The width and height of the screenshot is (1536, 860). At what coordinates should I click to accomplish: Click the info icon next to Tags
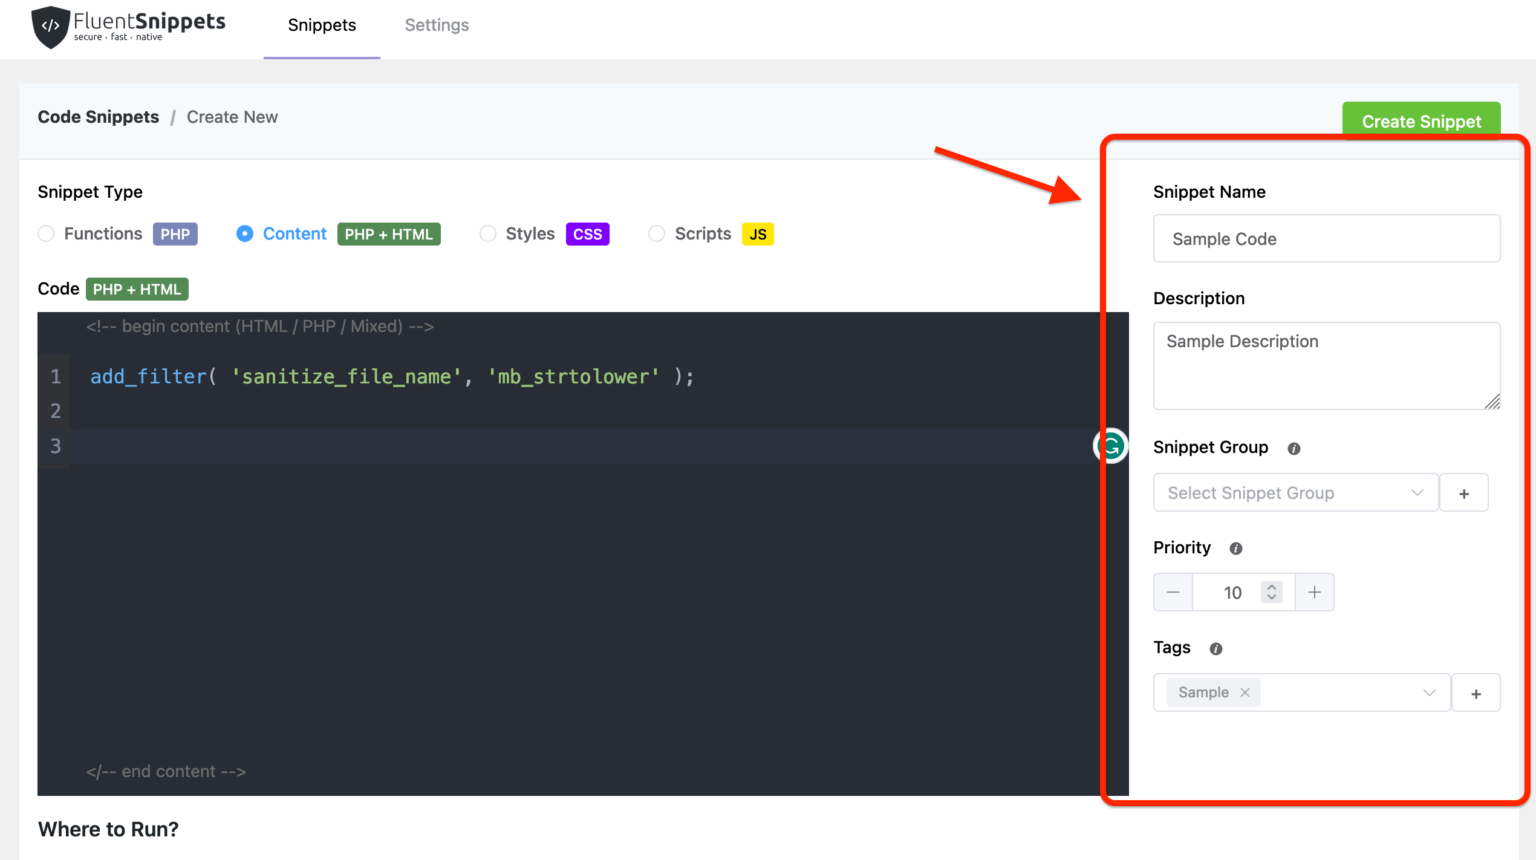pos(1215,648)
